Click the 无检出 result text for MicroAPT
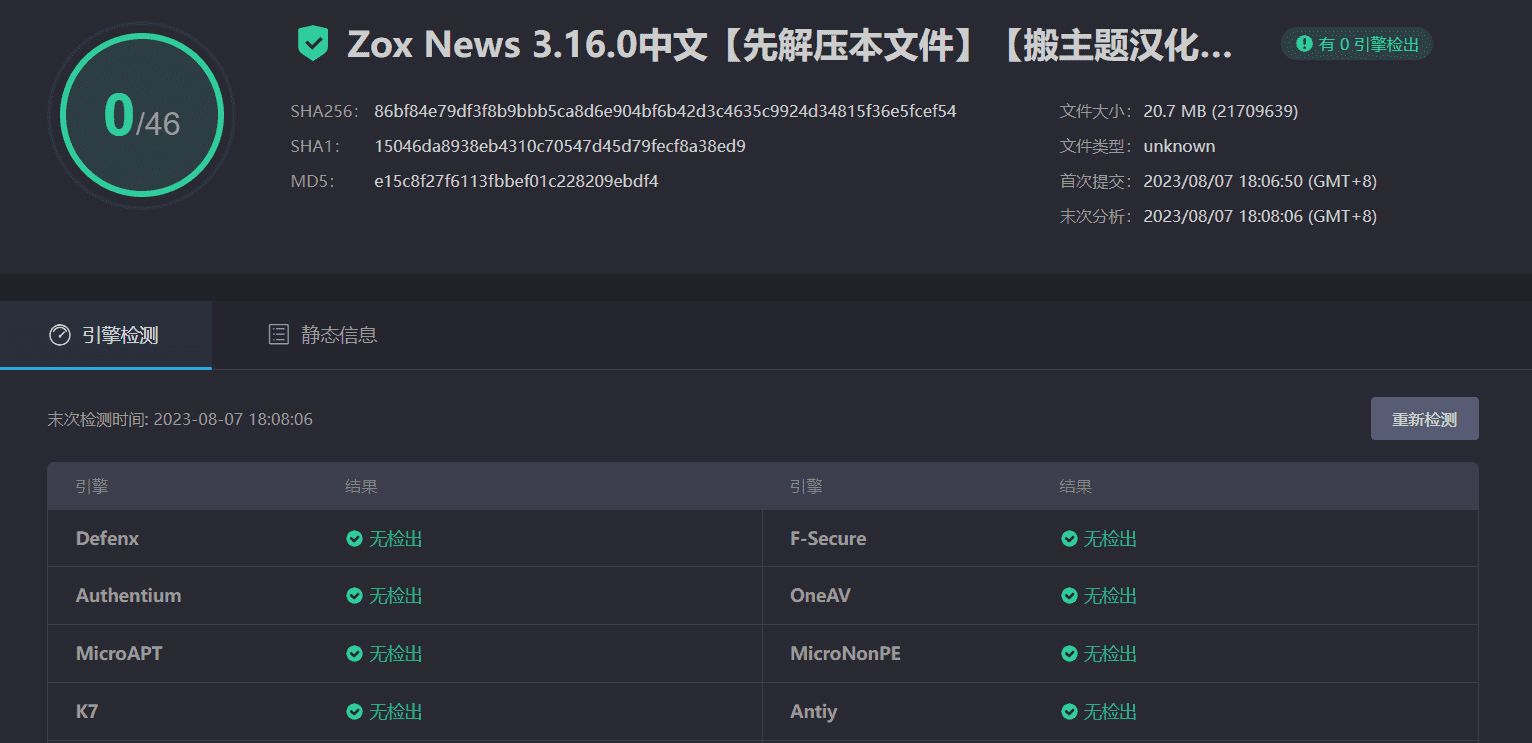 [x=396, y=654]
